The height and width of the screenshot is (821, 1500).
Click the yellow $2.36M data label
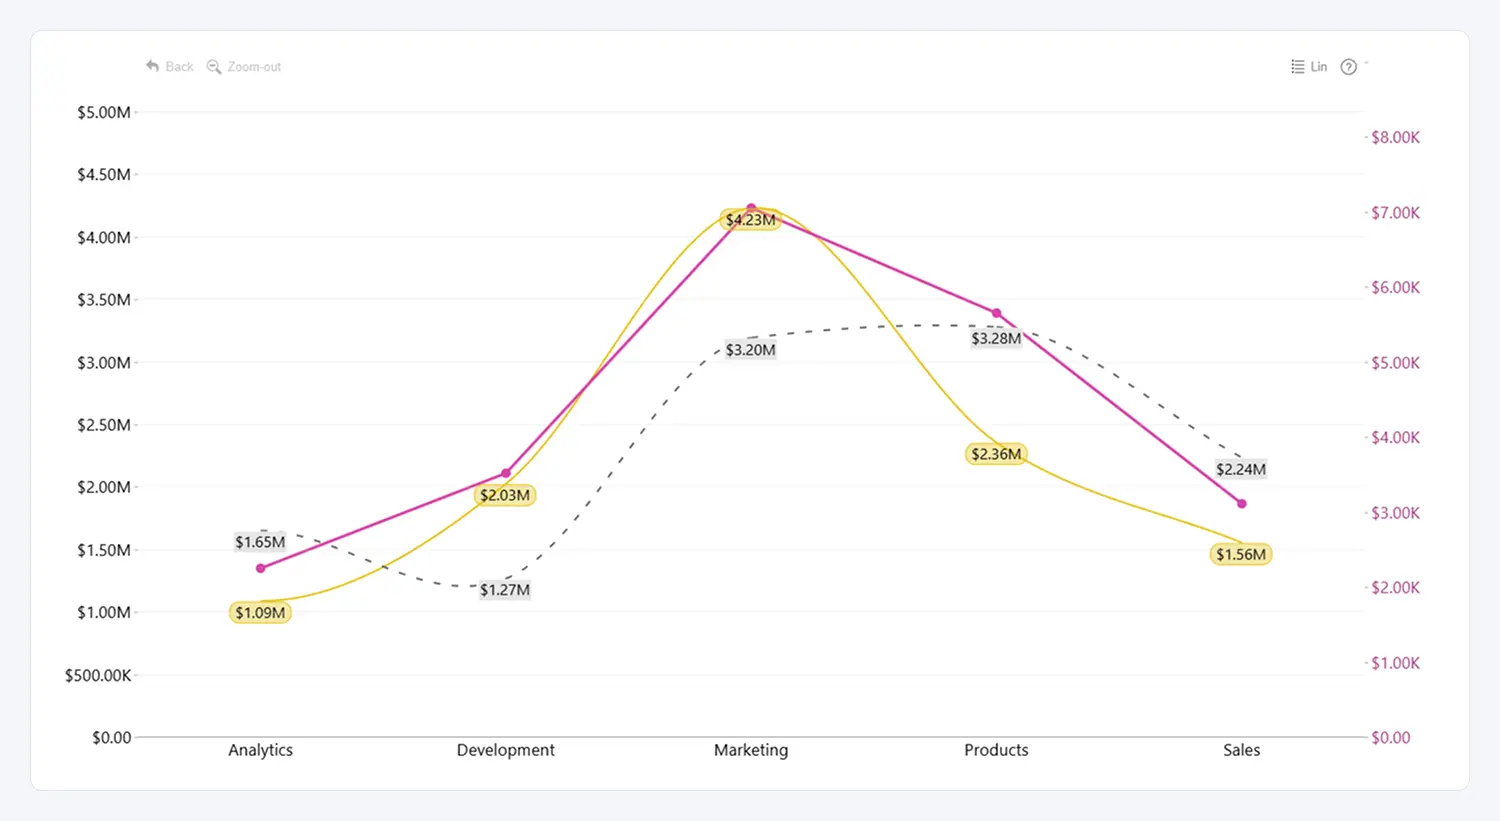point(996,454)
